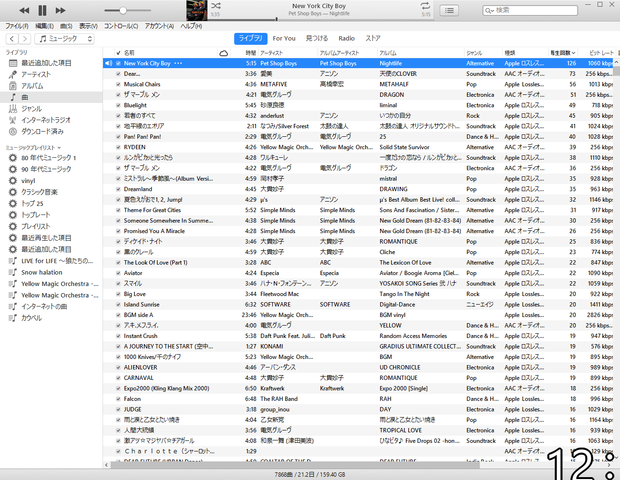The image size is (620, 480).
Task: Open Snow halation playlist
Action: (42, 272)
